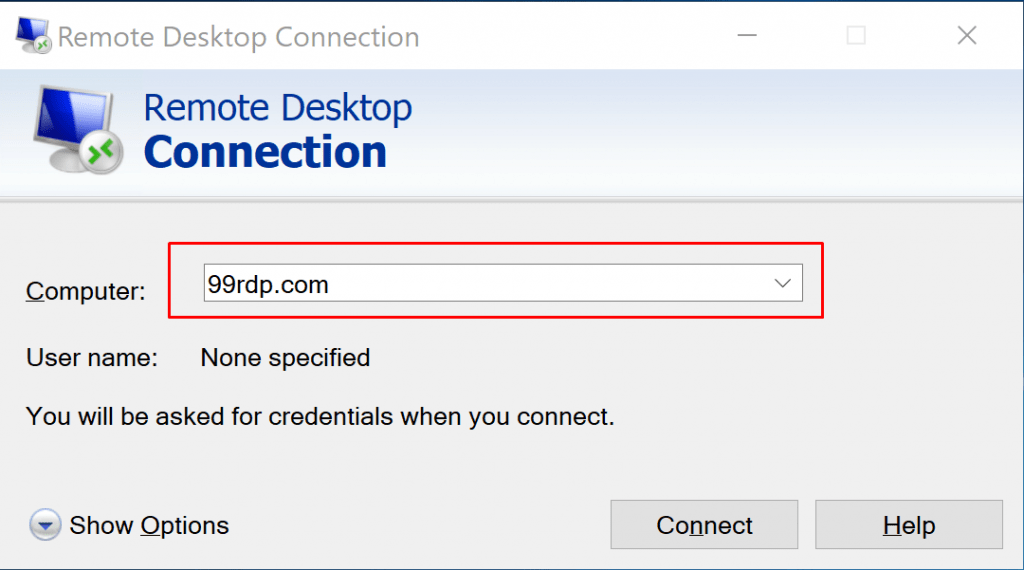
Task: Click the "User name:" label
Action: [x=92, y=357]
